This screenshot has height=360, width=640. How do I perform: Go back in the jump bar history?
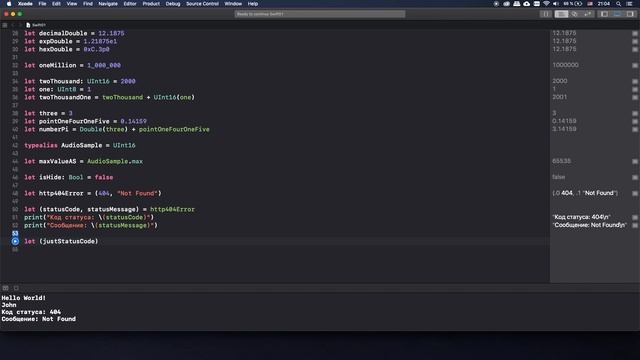(13, 25)
